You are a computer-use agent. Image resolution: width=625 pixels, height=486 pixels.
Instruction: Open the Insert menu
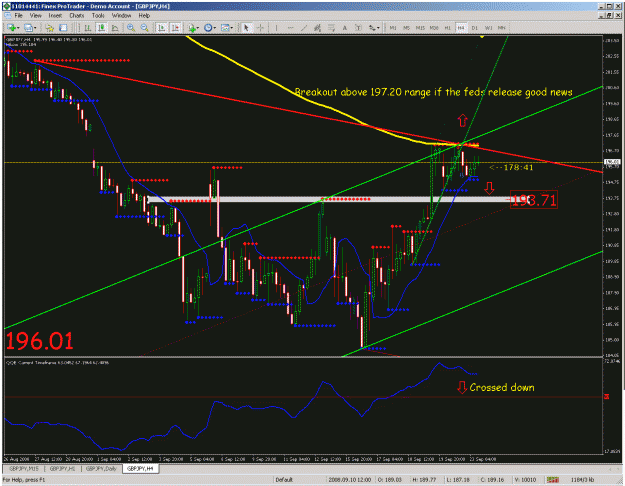(x=55, y=16)
